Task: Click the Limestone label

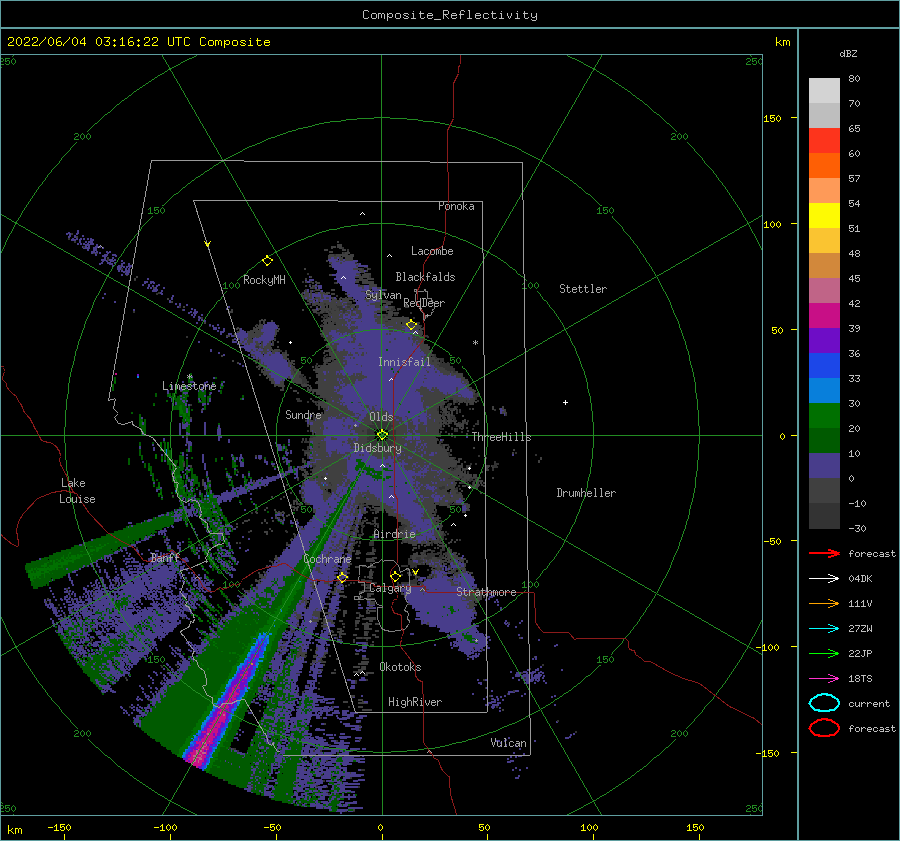Action: pyautogui.click(x=189, y=386)
